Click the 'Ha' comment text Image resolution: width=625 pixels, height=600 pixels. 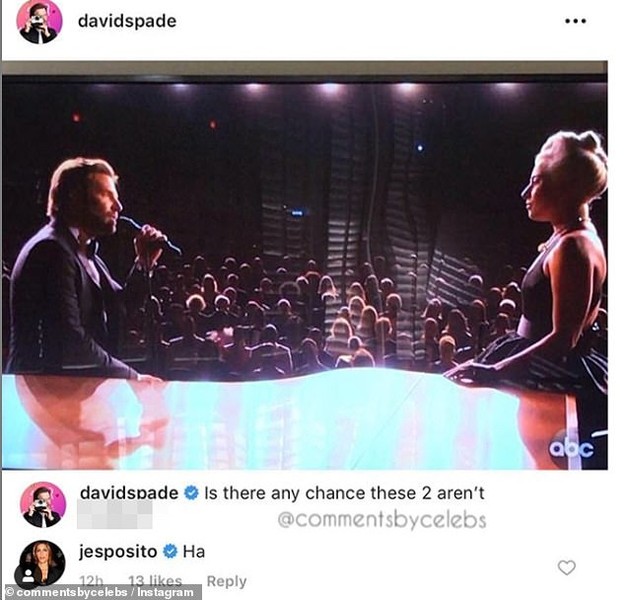(194, 552)
